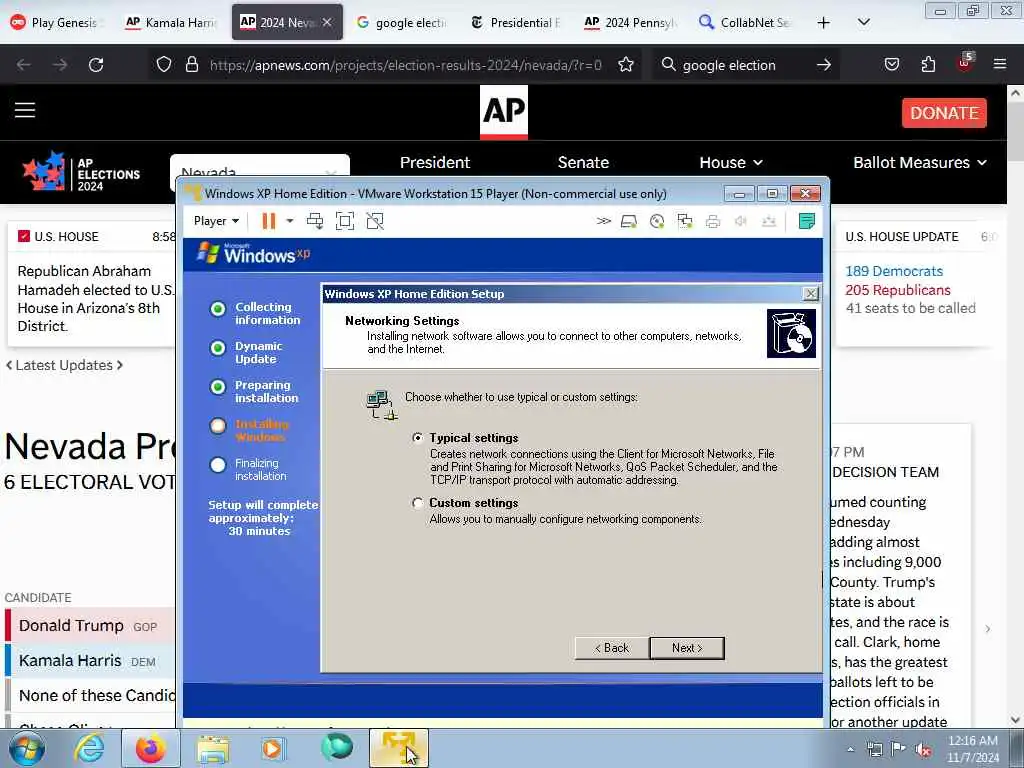Click the network adapter device icon

pyautogui.click(x=685, y=221)
